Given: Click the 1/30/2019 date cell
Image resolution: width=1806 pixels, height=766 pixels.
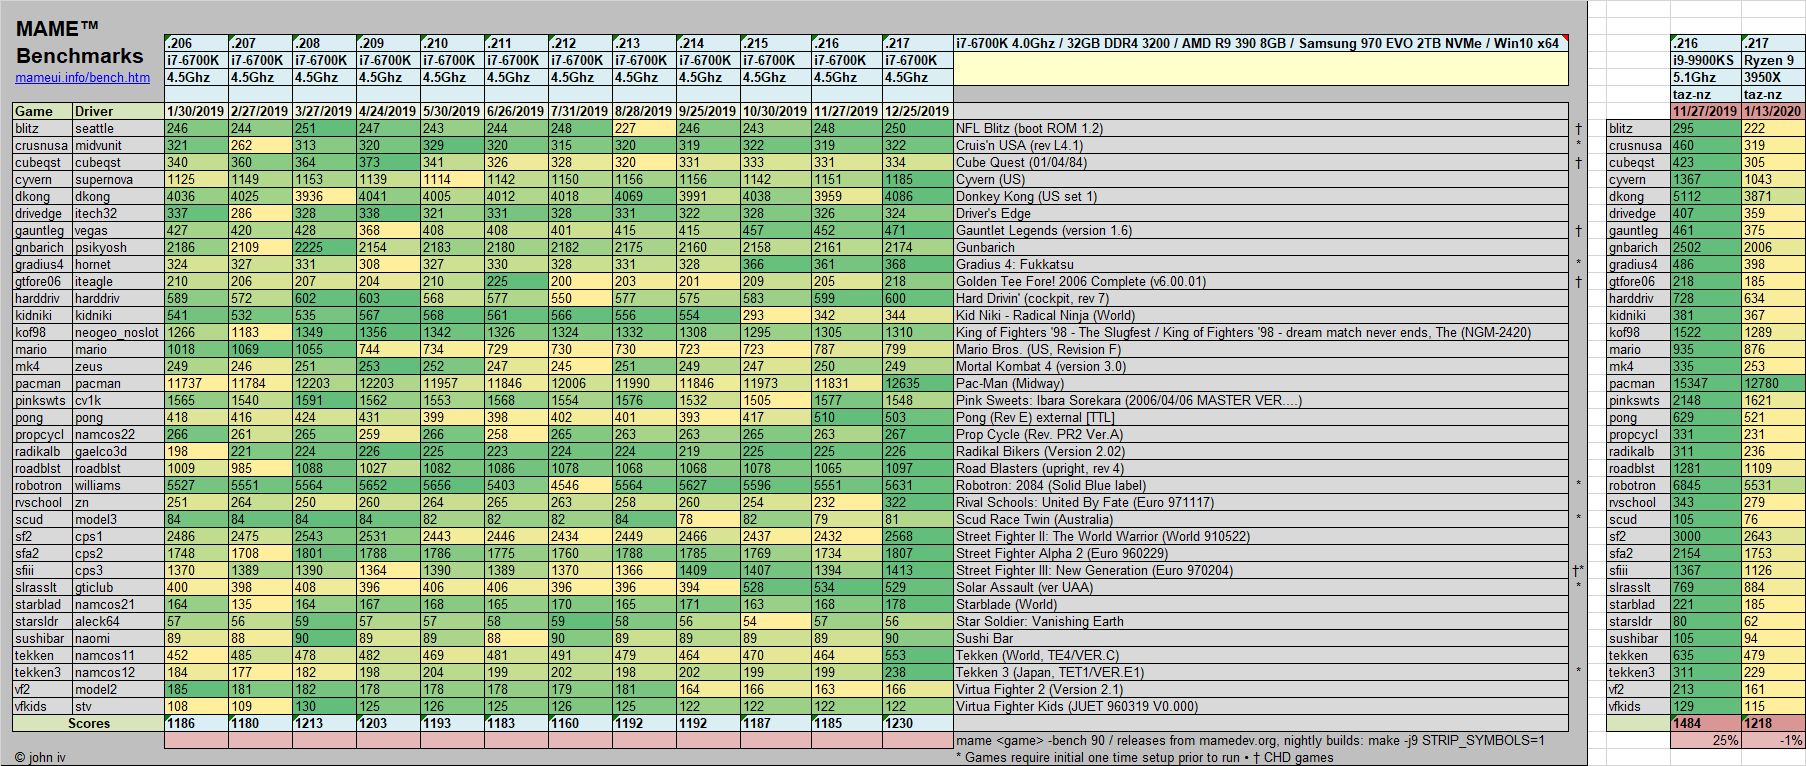Looking at the screenshot, I should point(196,111).
